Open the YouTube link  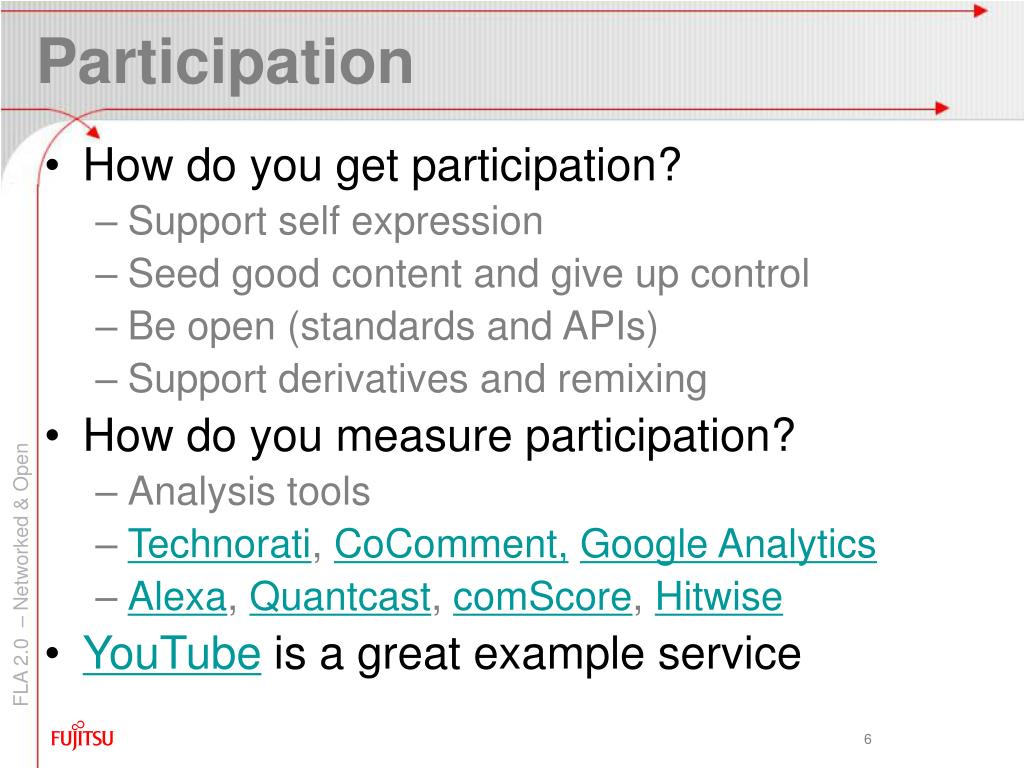[172, 653]
